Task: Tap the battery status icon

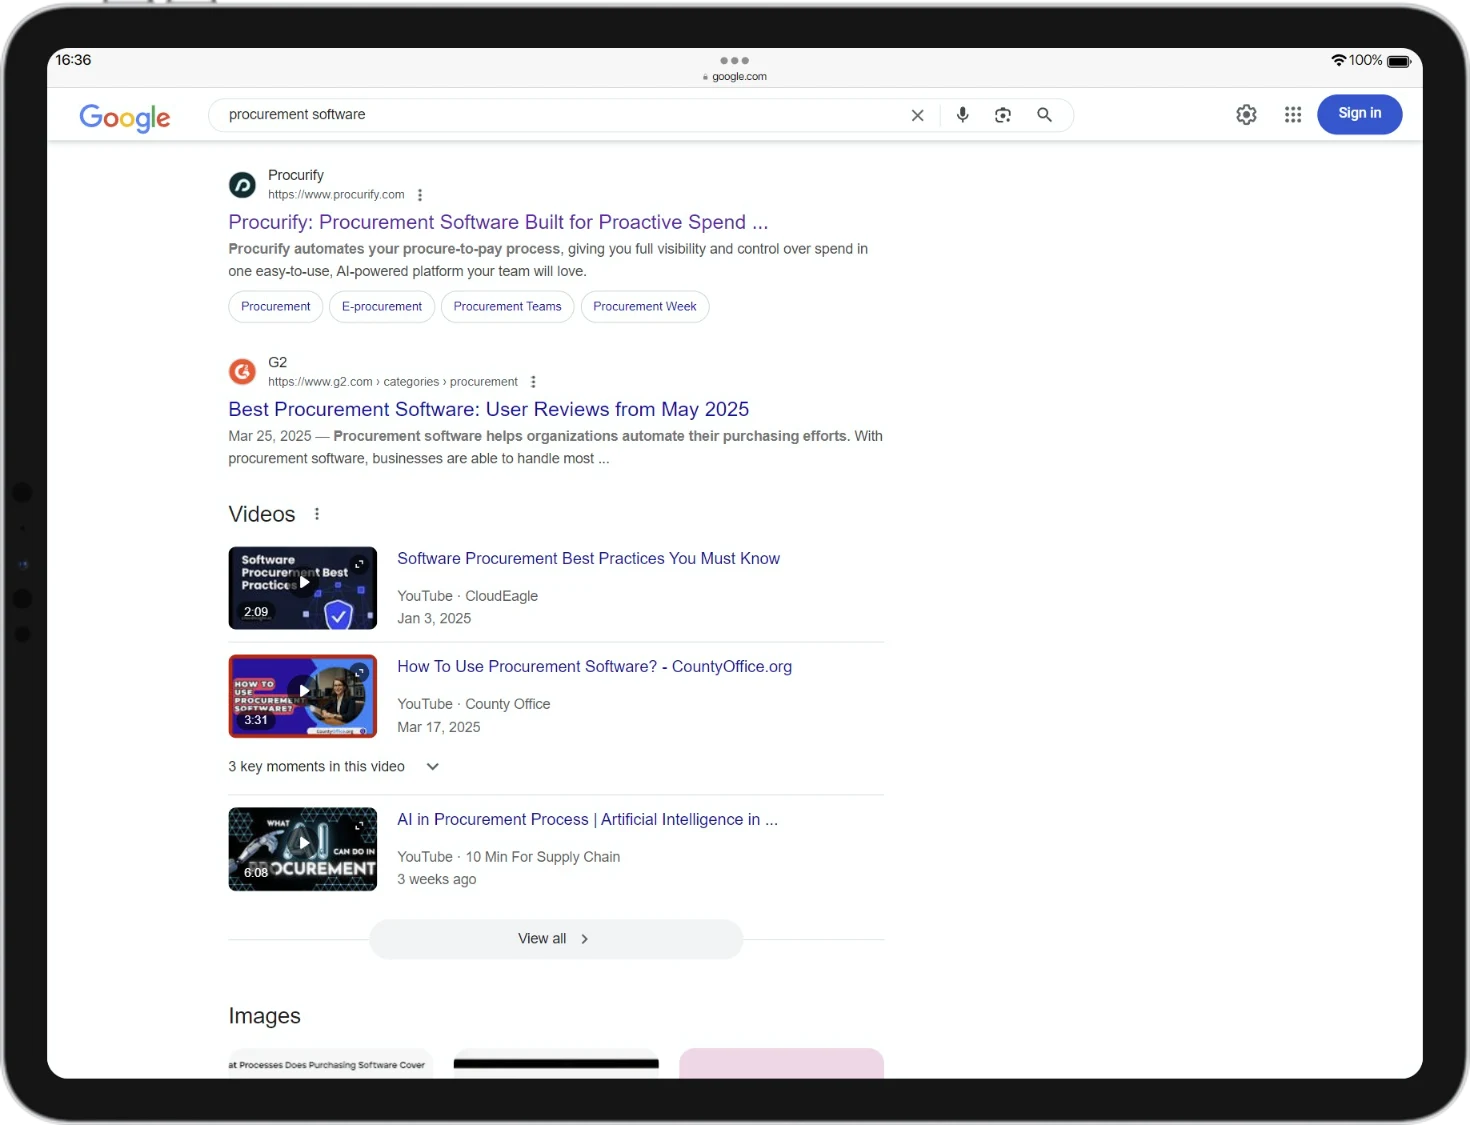Action: click(1399, 61)
